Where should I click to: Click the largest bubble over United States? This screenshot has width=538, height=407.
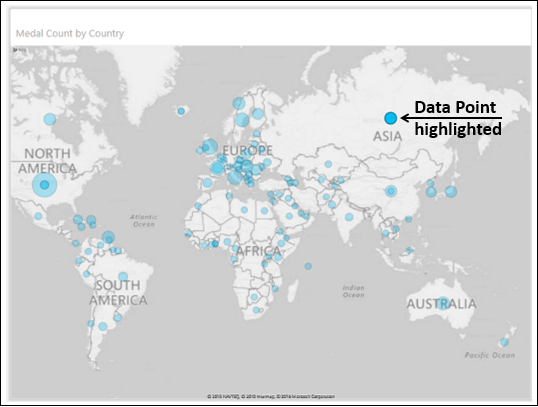[x=45, y=185]
